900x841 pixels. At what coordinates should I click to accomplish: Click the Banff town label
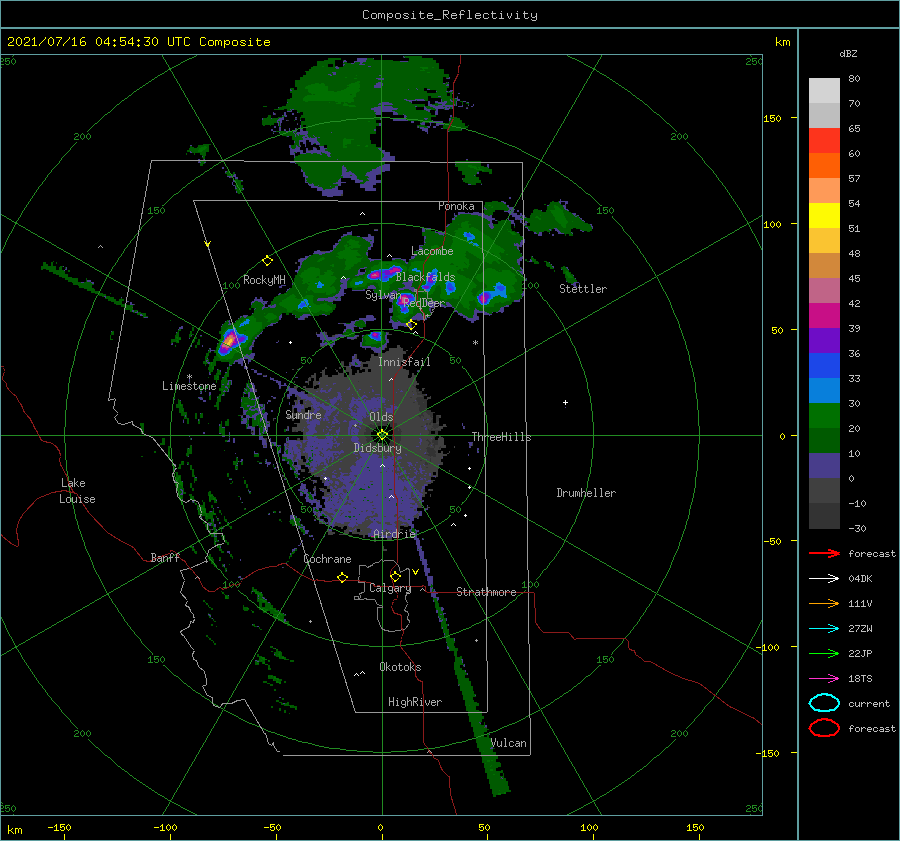[165, 557]
